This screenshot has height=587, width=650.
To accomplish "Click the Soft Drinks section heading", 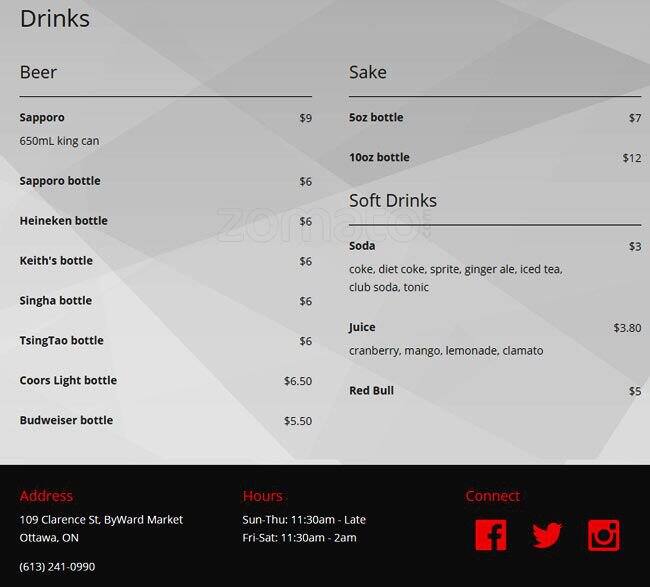I will 393,200.
